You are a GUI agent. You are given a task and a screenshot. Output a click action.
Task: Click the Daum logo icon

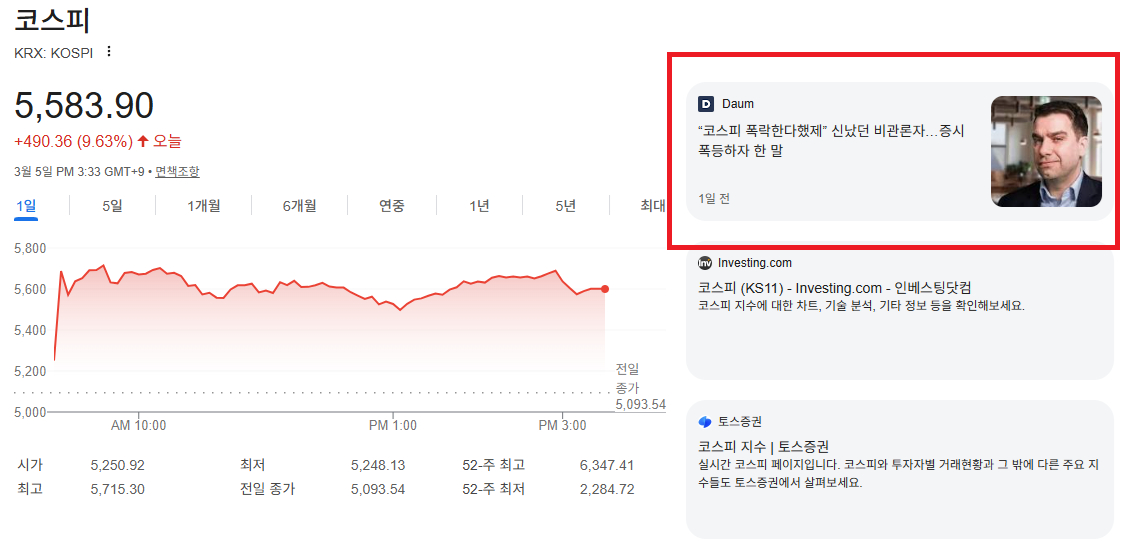coord(706,104)
